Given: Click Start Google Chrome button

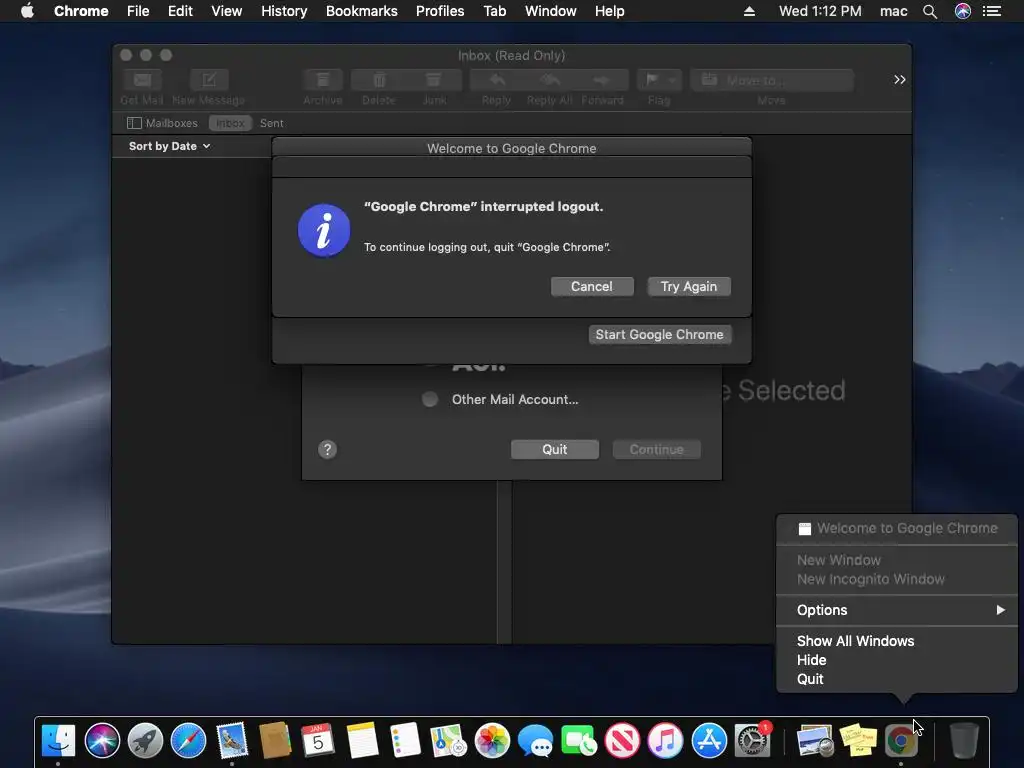Looking at the screenshot, I should (659, 334).
